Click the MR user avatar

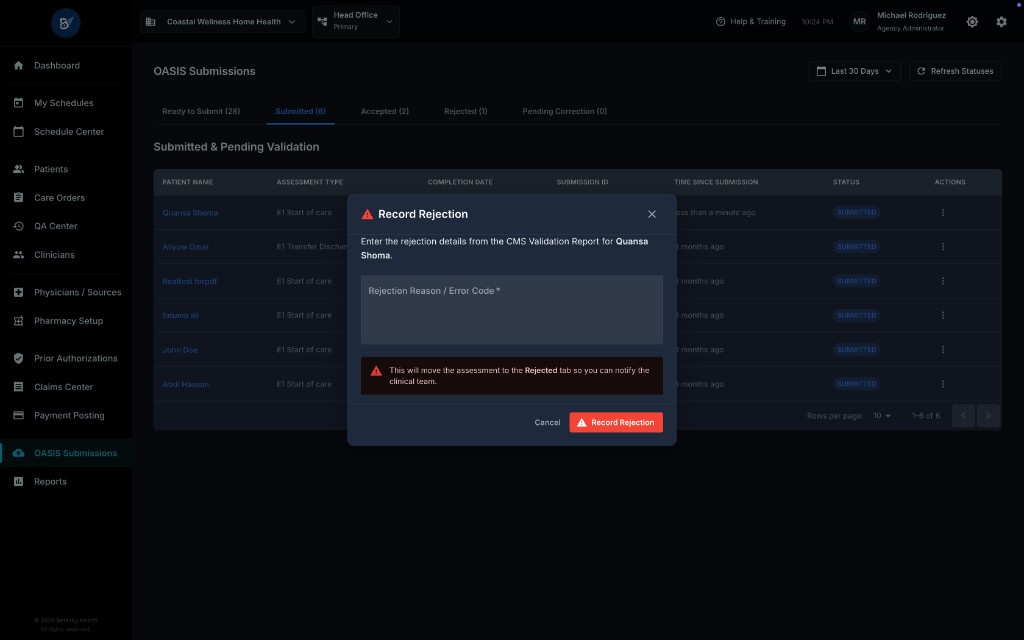click(x=859, y=22)
